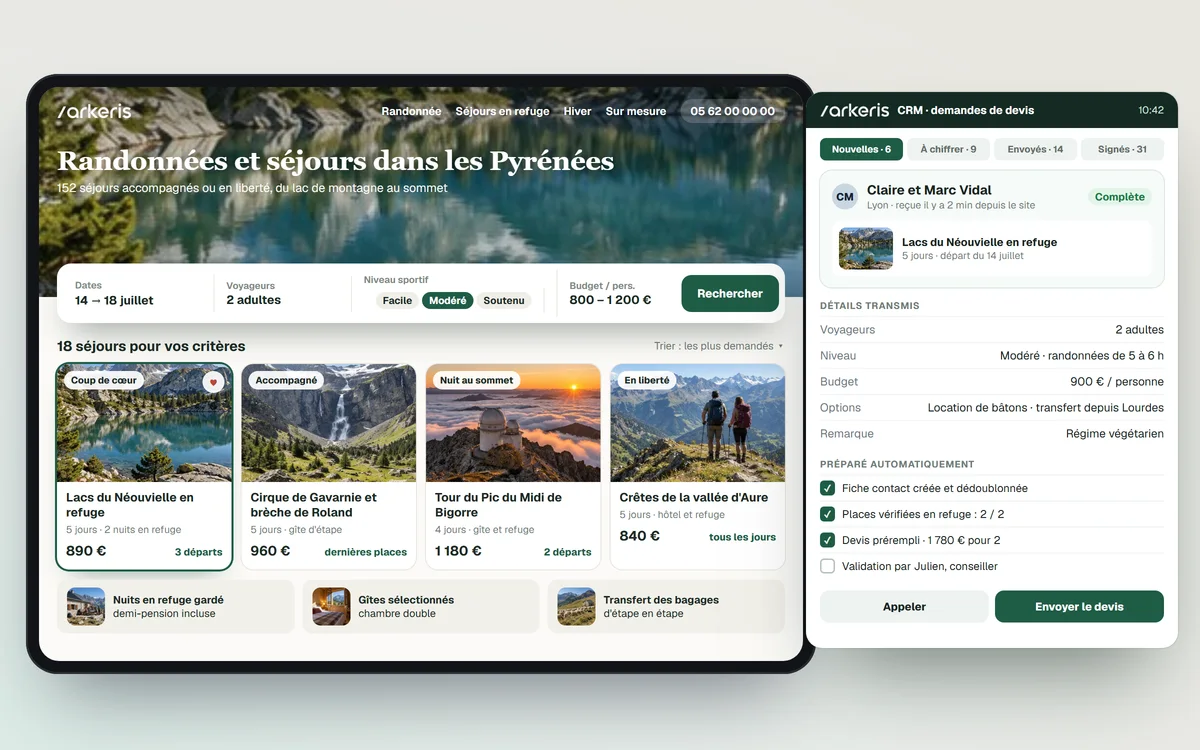Click the heart favorite icon on Lacs du Néouvielle card
1200x750 pixels.
click(x=212, y=382)
